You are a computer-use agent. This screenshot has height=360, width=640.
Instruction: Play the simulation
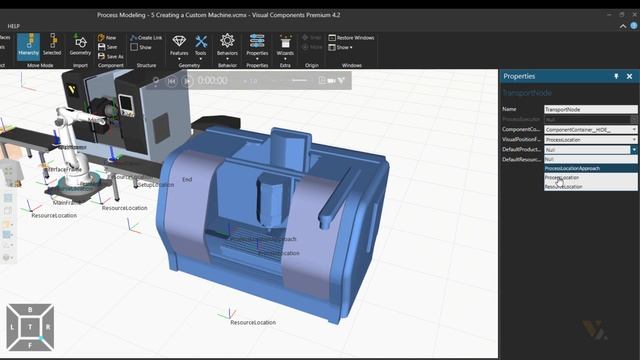point(187,81)
